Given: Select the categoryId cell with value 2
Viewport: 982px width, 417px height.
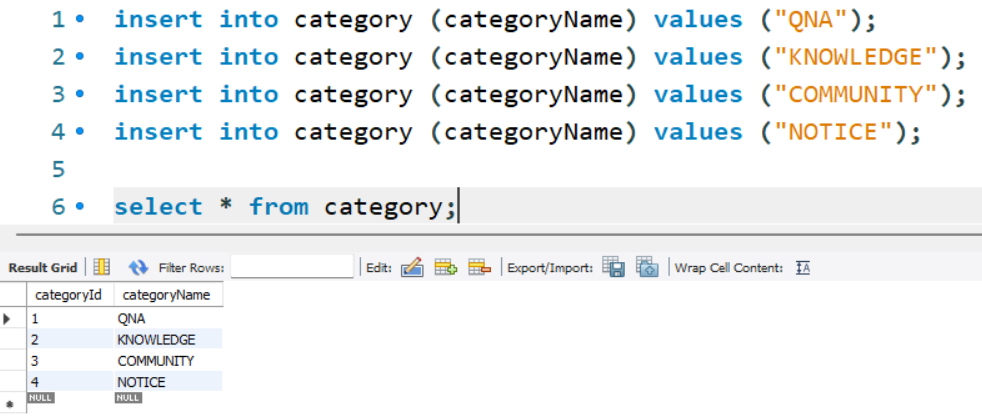Looking at the screenshot, I should click(x=70, y=339).
